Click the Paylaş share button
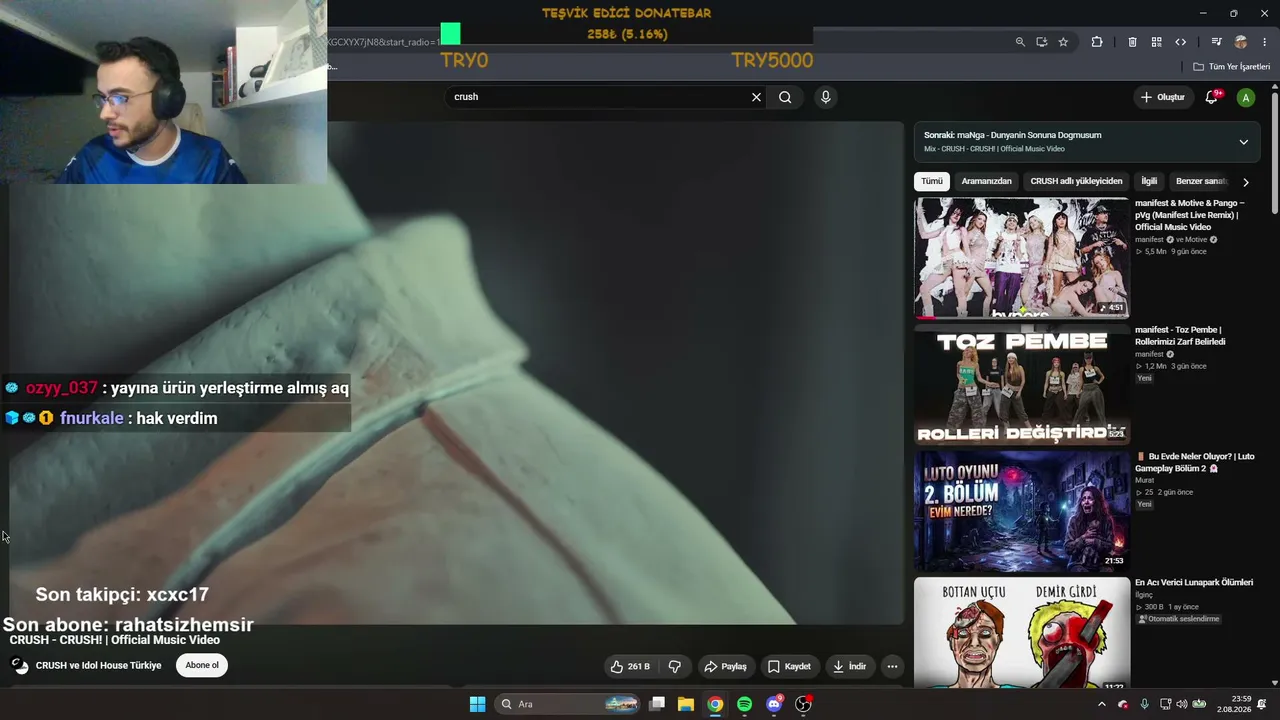Viewport: 1280px width, 720px height. pyautogui.click(x=726, y=666)
